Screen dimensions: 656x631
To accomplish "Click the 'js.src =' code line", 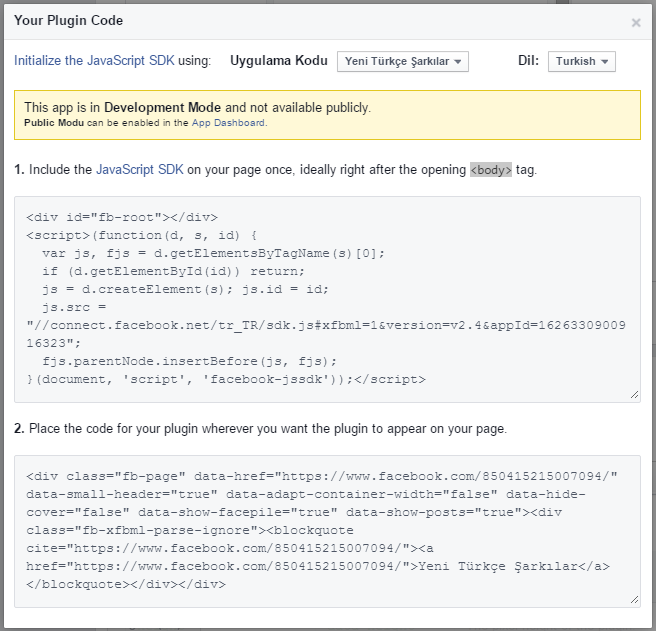I will [74, 307].
